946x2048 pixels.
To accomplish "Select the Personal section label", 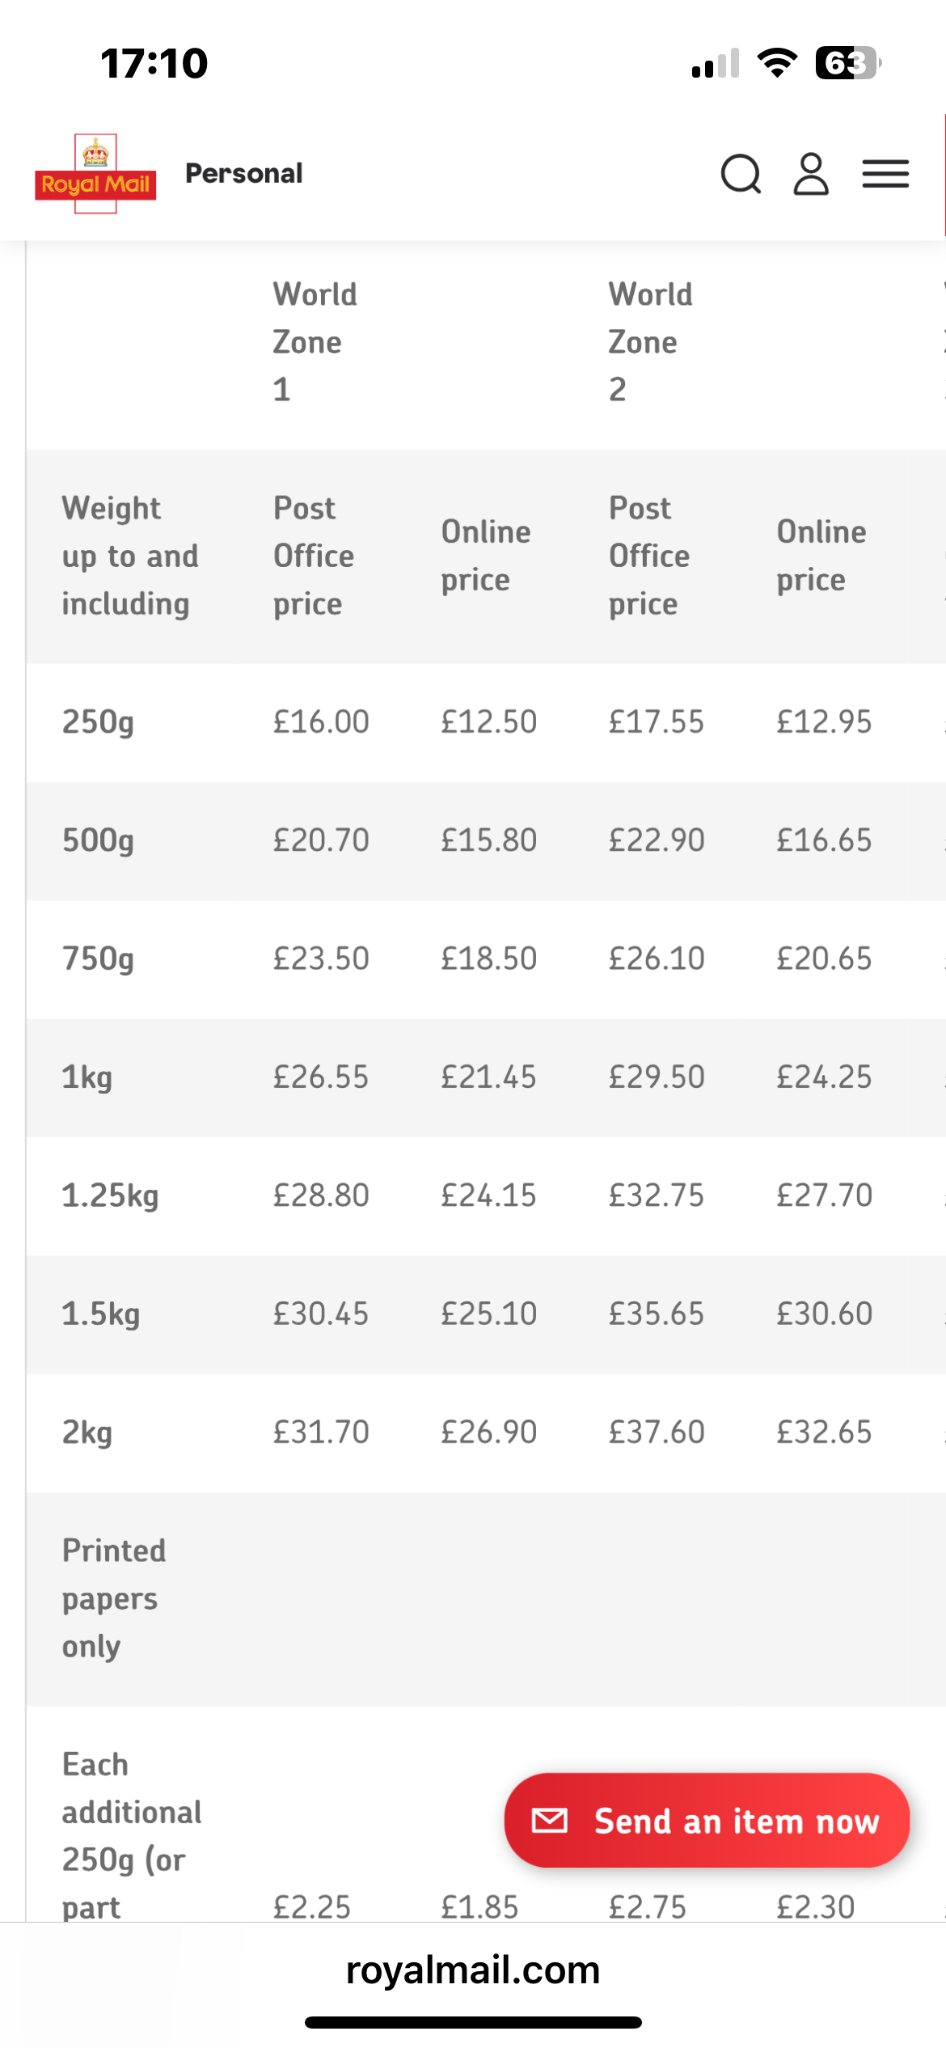I will tap(244, 173).
